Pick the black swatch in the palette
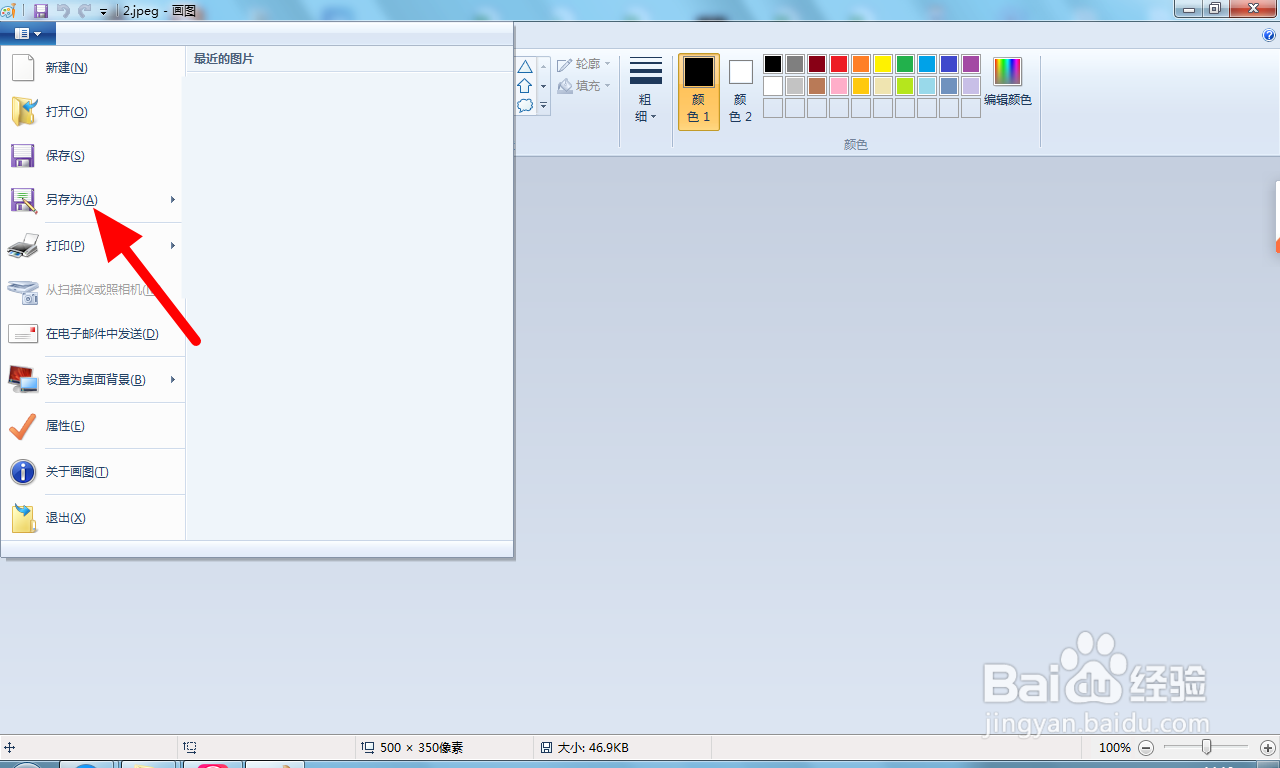 [773, 64]
